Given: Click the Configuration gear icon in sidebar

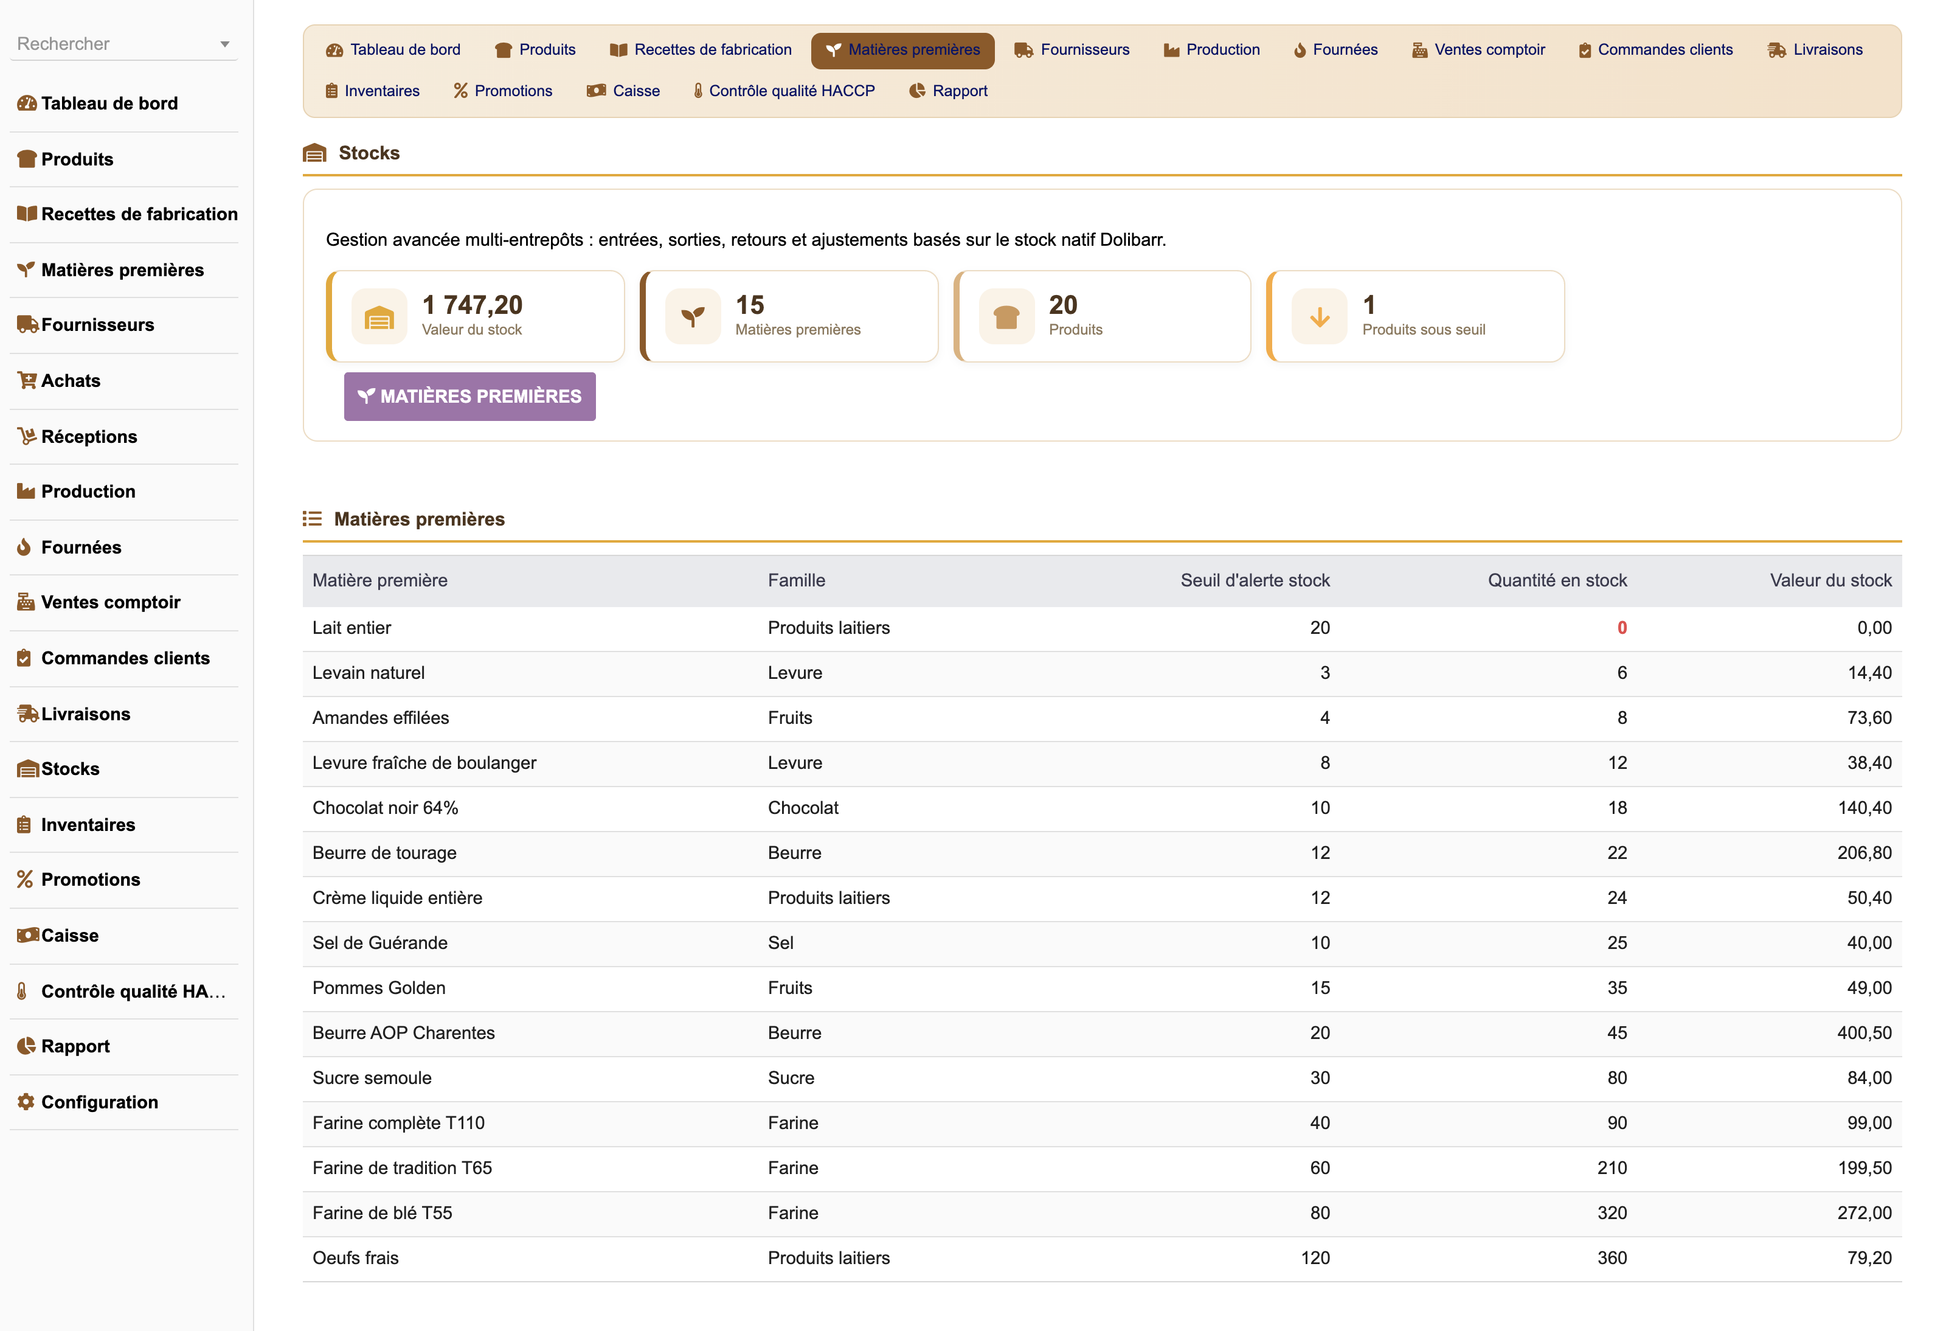Looking at the screenshot, I should tap(27, 1102).
